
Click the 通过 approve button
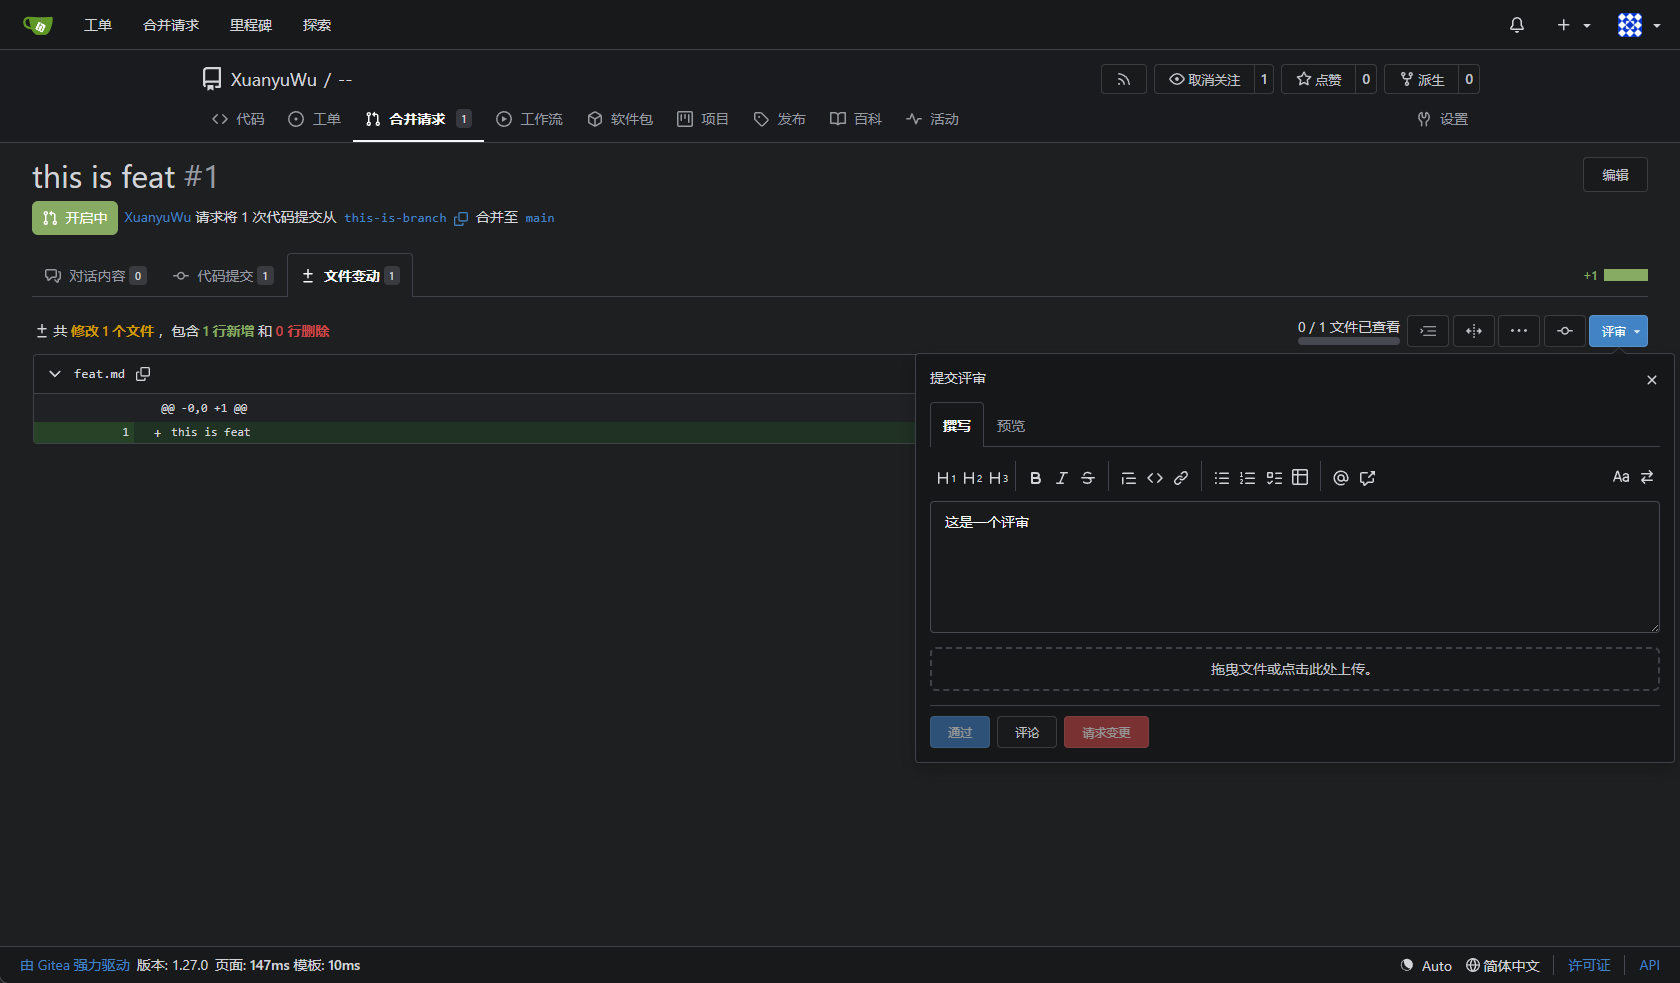click(960, 732)
